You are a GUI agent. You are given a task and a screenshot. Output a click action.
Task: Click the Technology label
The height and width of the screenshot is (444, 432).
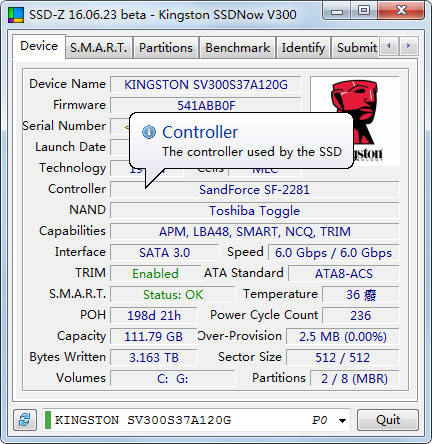coord(73,168)
